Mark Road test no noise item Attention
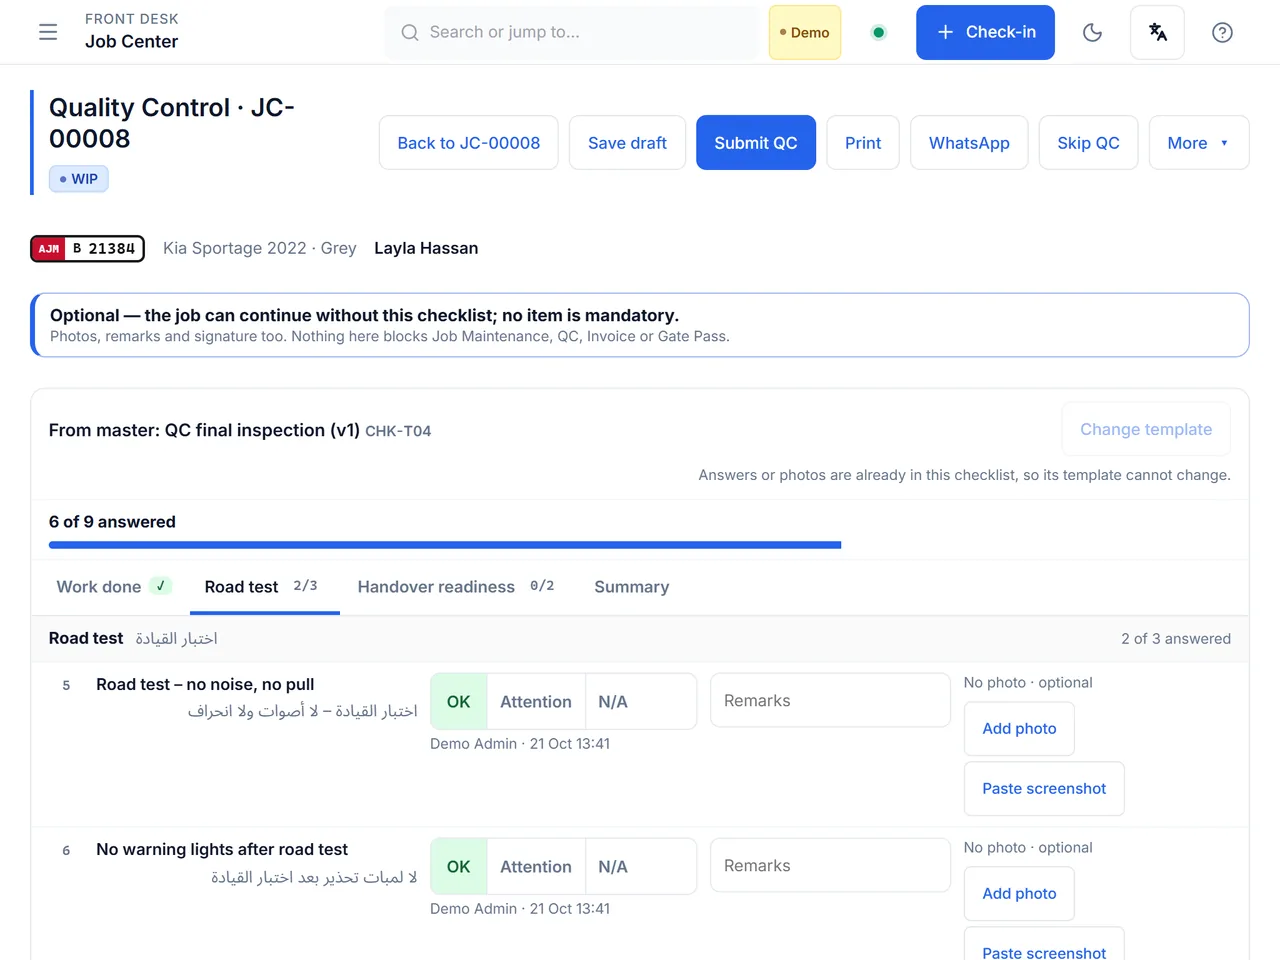Image resolution: width=1280 pixels, height=960 pixels. (536, 702)
